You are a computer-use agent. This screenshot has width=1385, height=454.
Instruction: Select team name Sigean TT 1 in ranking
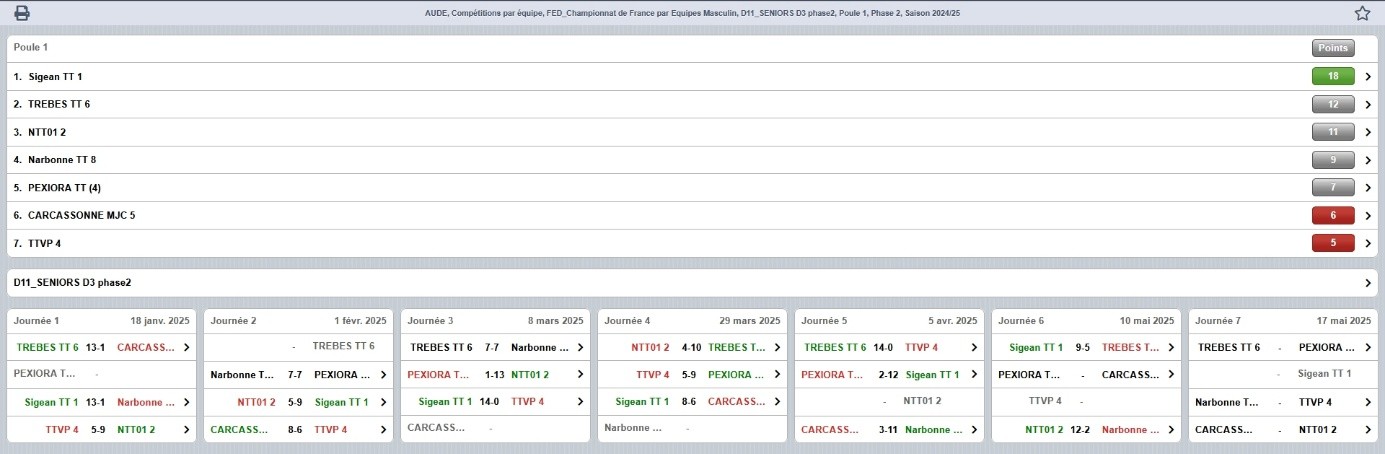(55, 76)
